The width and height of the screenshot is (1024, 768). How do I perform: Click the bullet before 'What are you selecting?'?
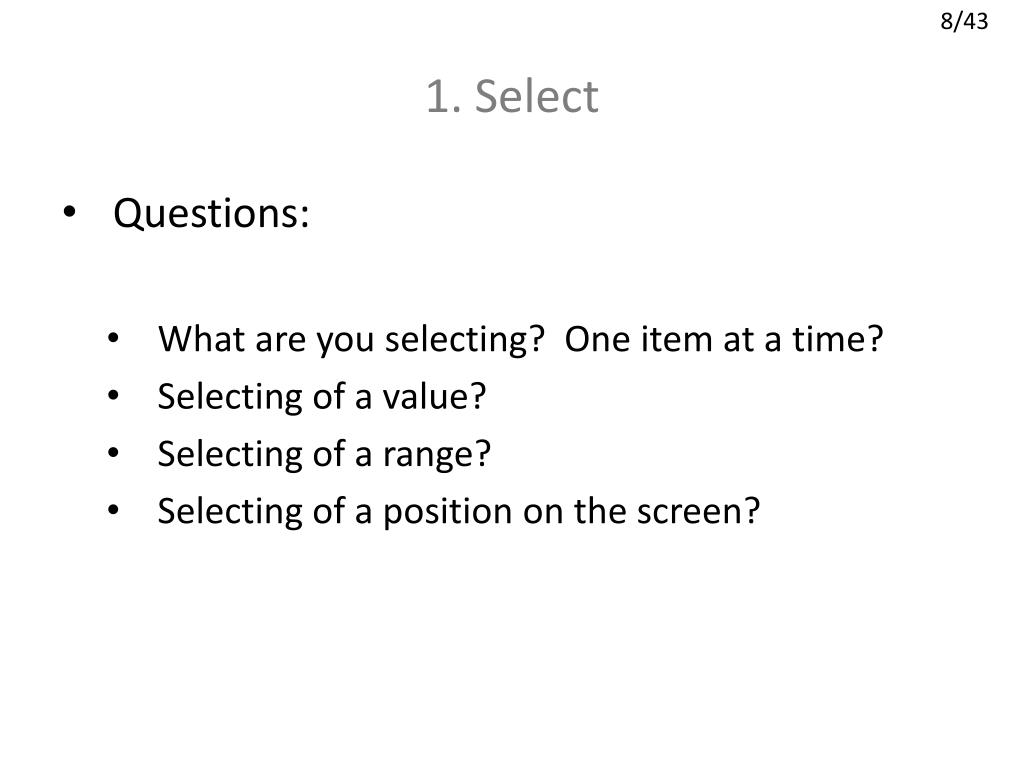point(114,339)
